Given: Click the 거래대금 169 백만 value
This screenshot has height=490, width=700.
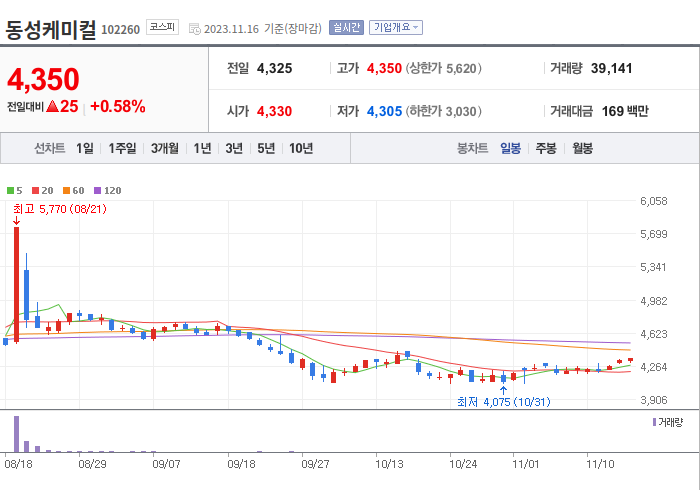Looking at the screenshot, I should point(625,111).
